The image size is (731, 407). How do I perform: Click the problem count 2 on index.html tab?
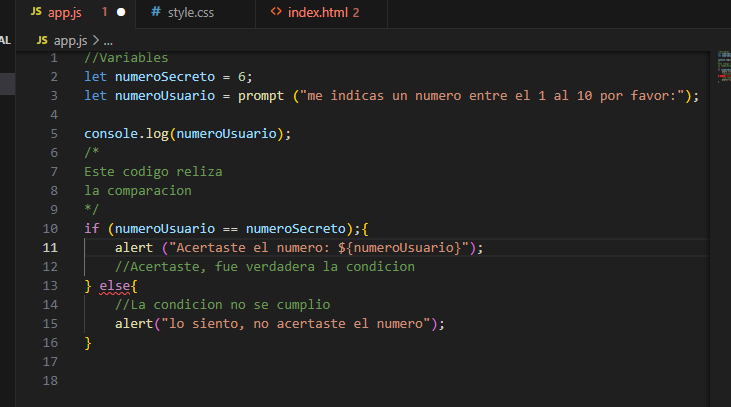(x=356, y=13)
